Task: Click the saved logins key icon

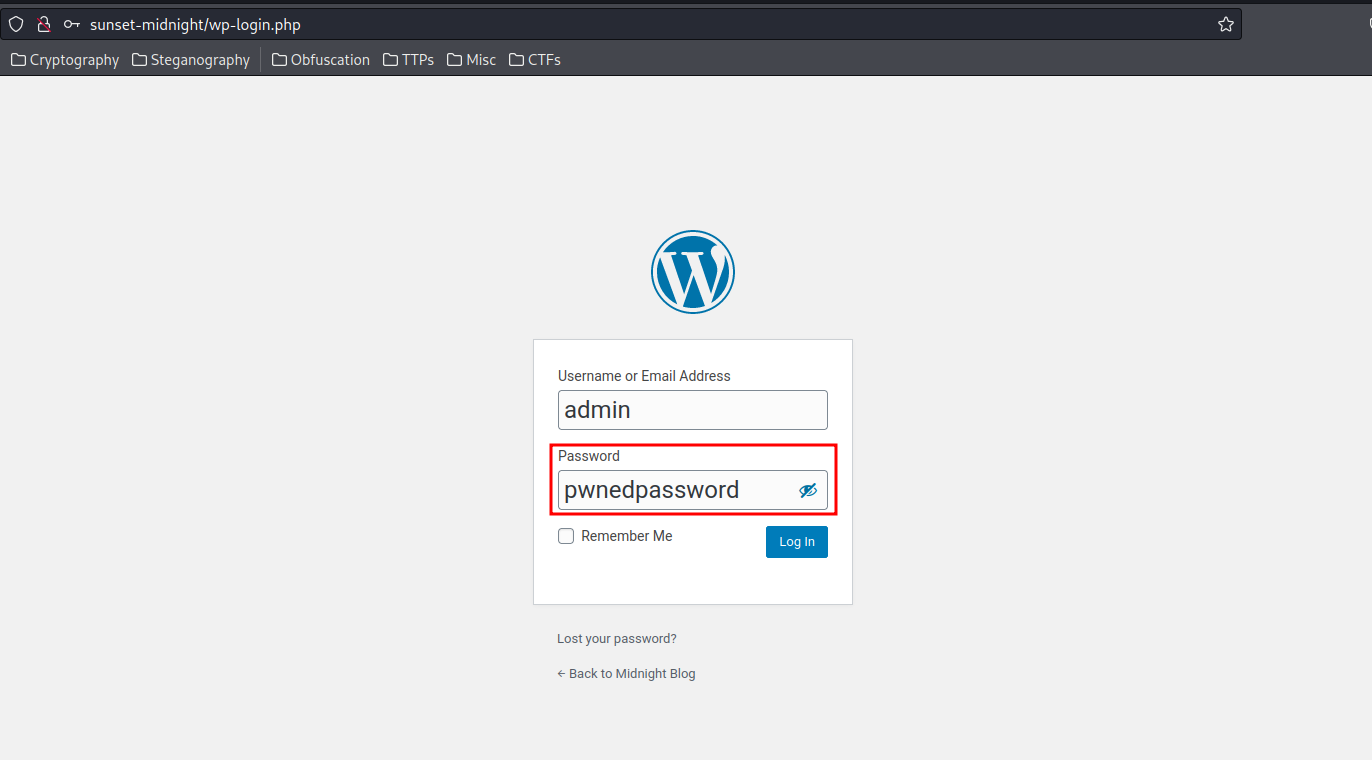Action: coord(72,24)
